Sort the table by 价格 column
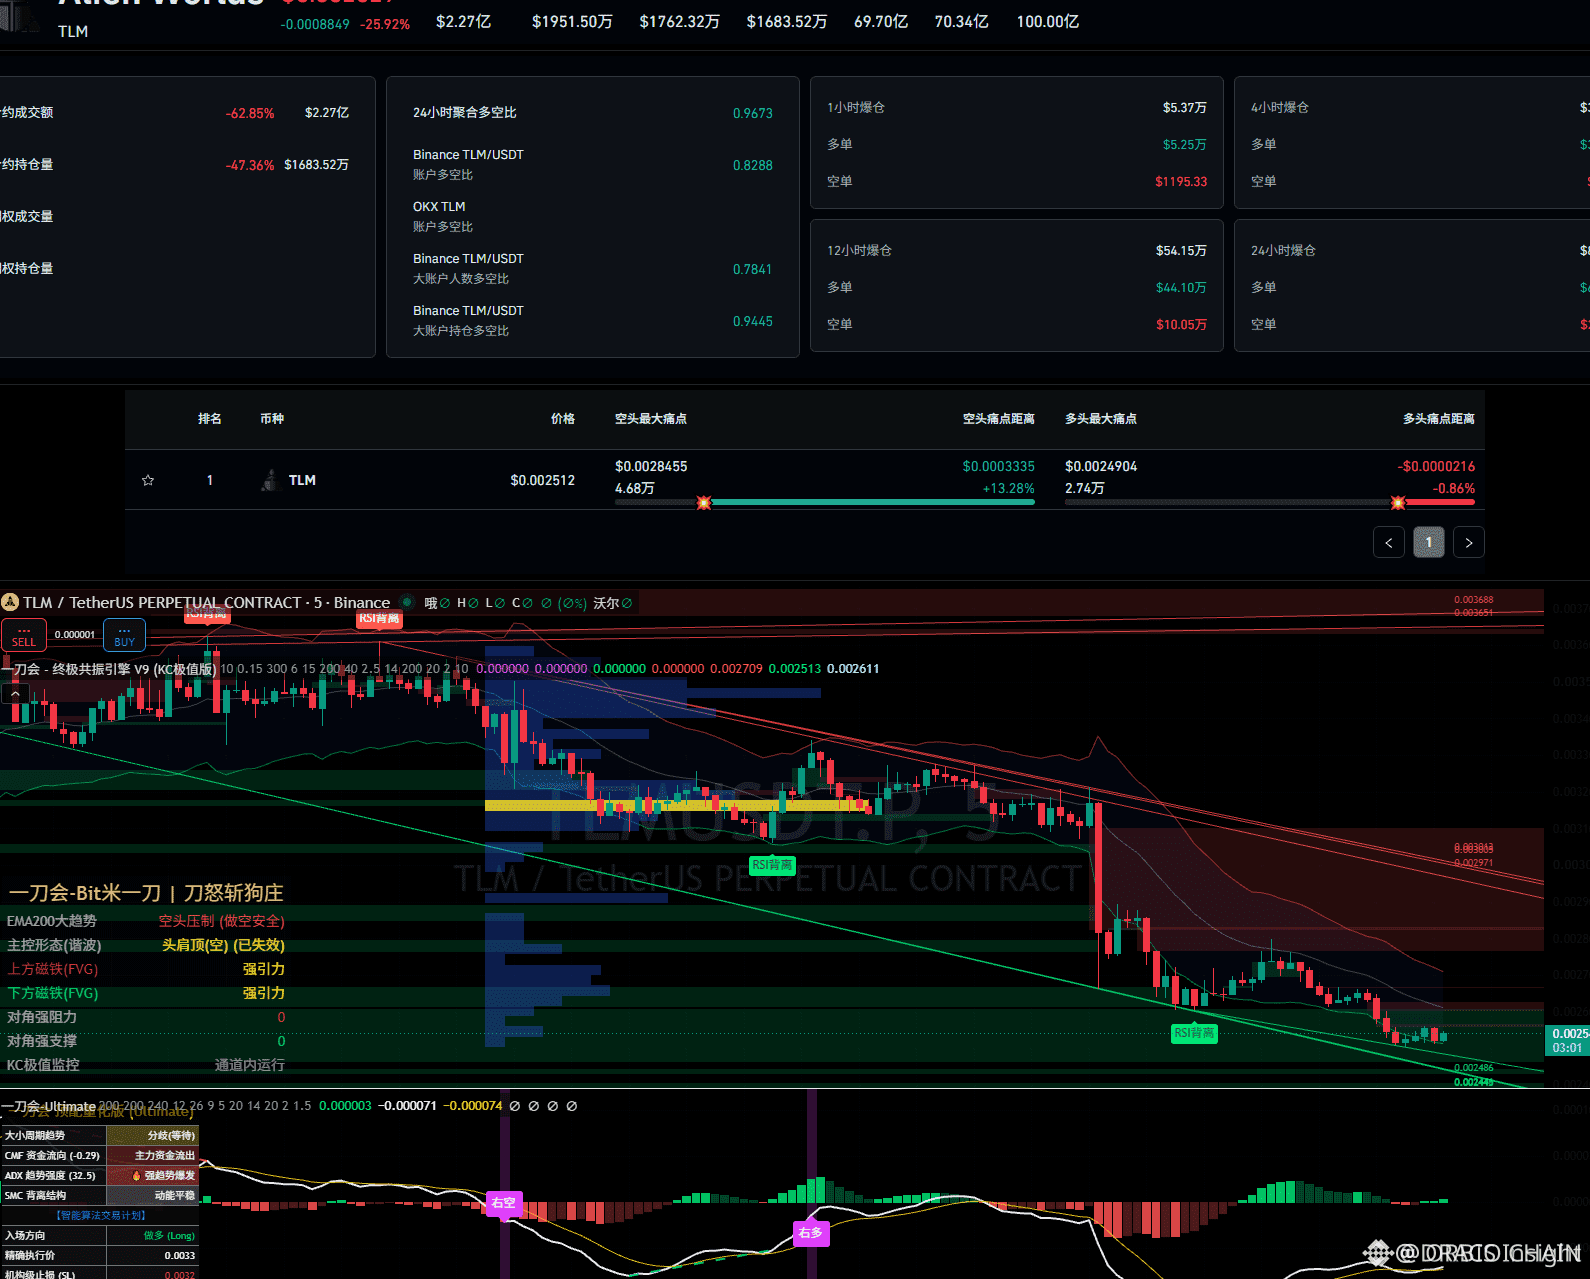 tap(563, 419)
